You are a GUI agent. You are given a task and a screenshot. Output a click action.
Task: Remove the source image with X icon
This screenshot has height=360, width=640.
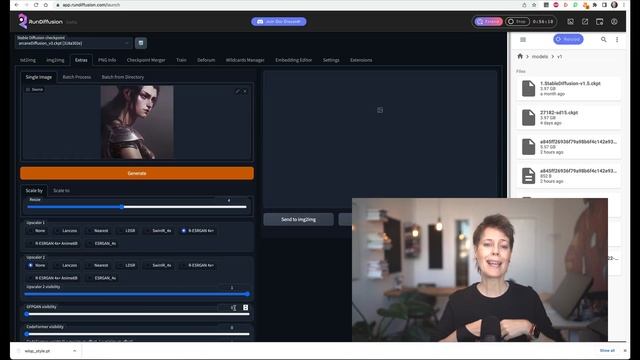[x=245, y=91]
